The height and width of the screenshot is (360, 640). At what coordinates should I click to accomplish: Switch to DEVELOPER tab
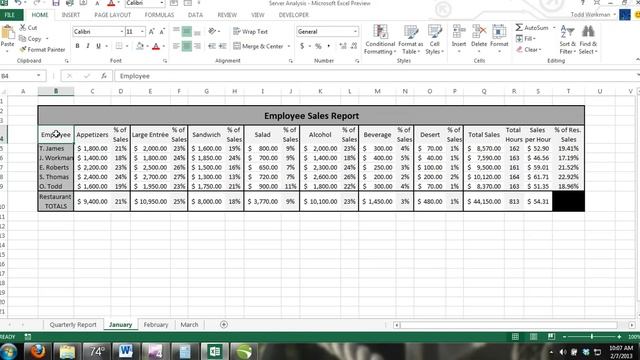[293, 15]
